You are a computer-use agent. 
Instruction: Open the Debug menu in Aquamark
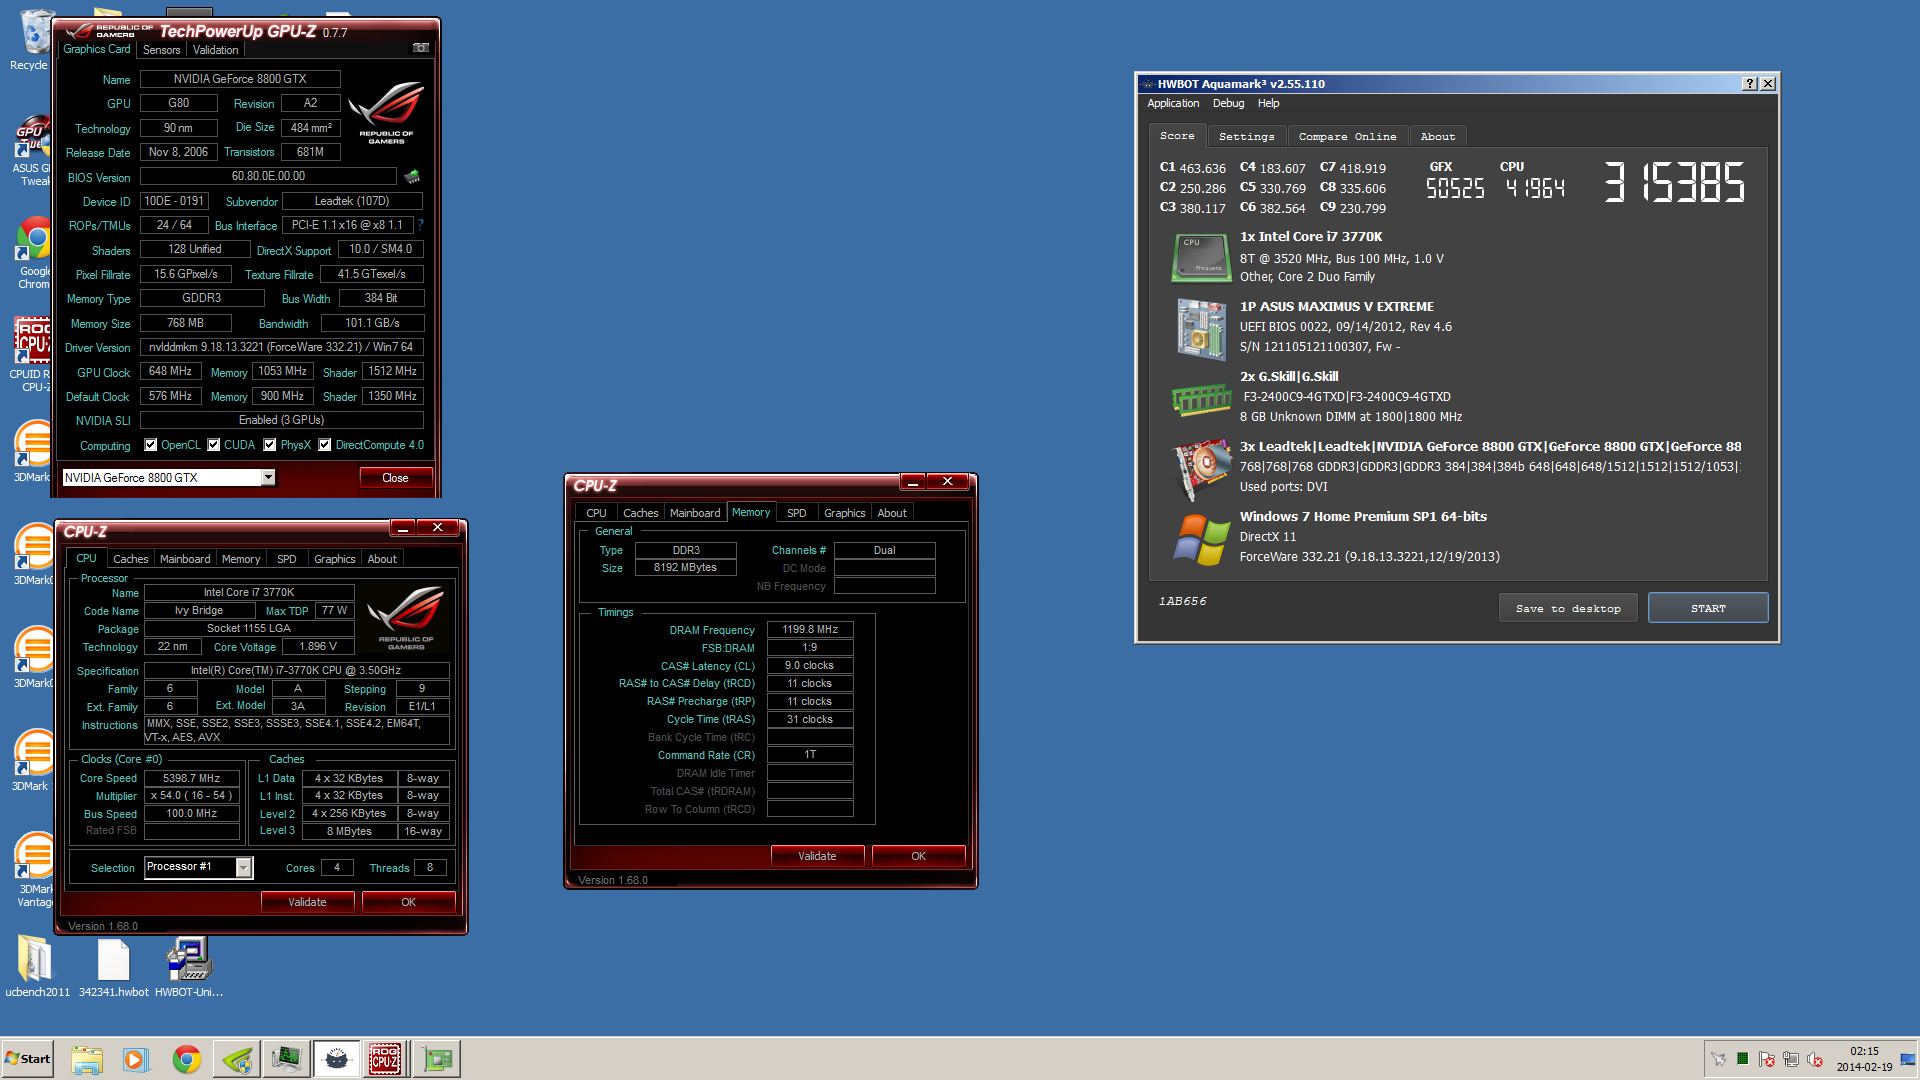(x=1228, y=103)
